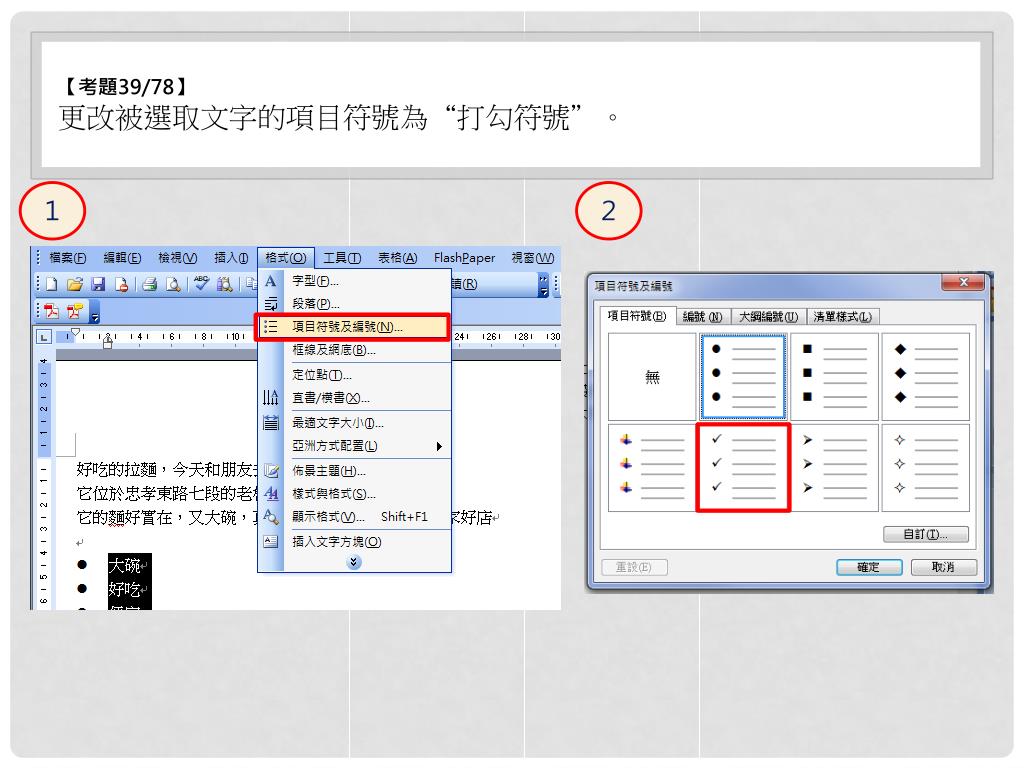Click the text box icon beside 插入文字方塊
The height and width of the screenshot is (768, 1024).
[271, 541]
